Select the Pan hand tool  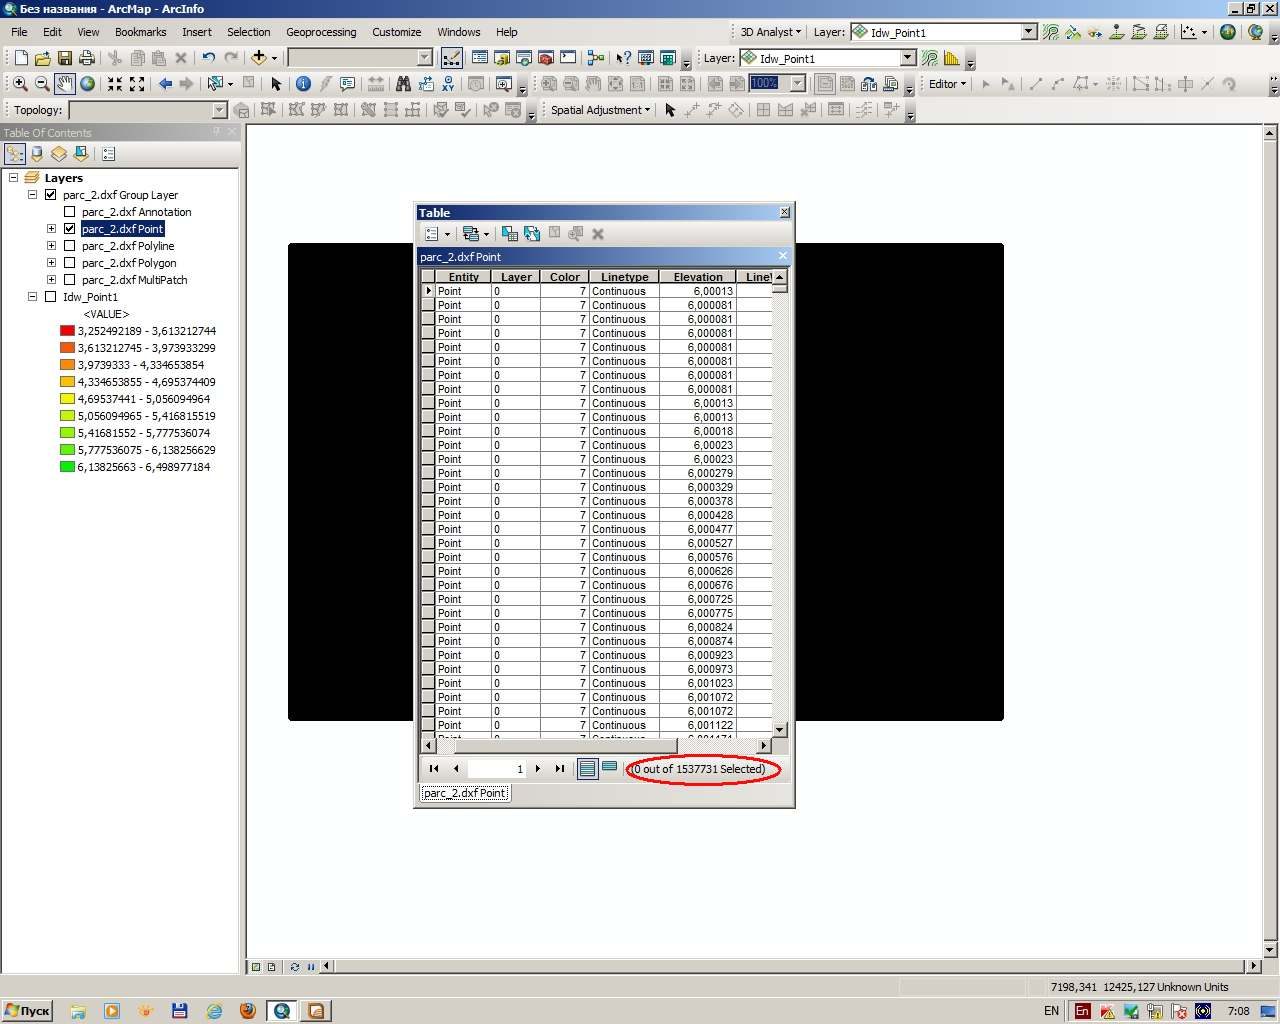tap(64, 84)
